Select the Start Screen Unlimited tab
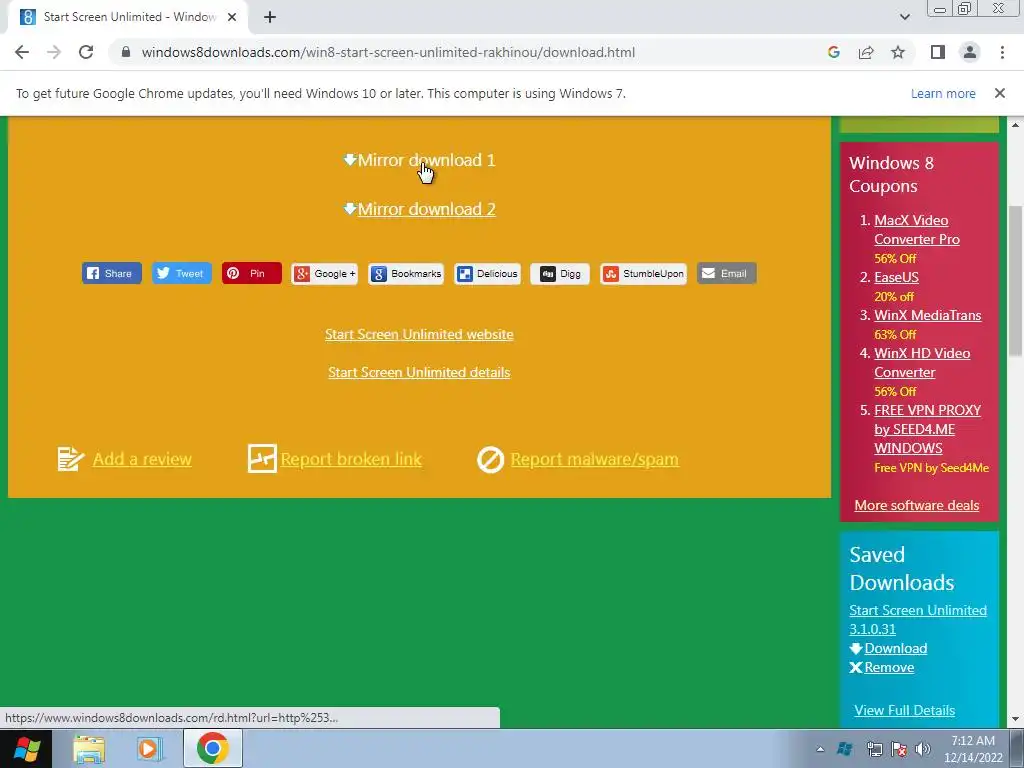 tap(128, 17)
